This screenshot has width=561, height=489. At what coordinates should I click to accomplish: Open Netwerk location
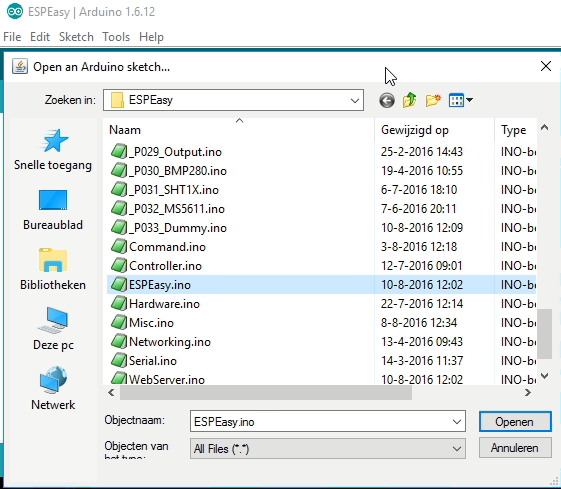point(53,389)
